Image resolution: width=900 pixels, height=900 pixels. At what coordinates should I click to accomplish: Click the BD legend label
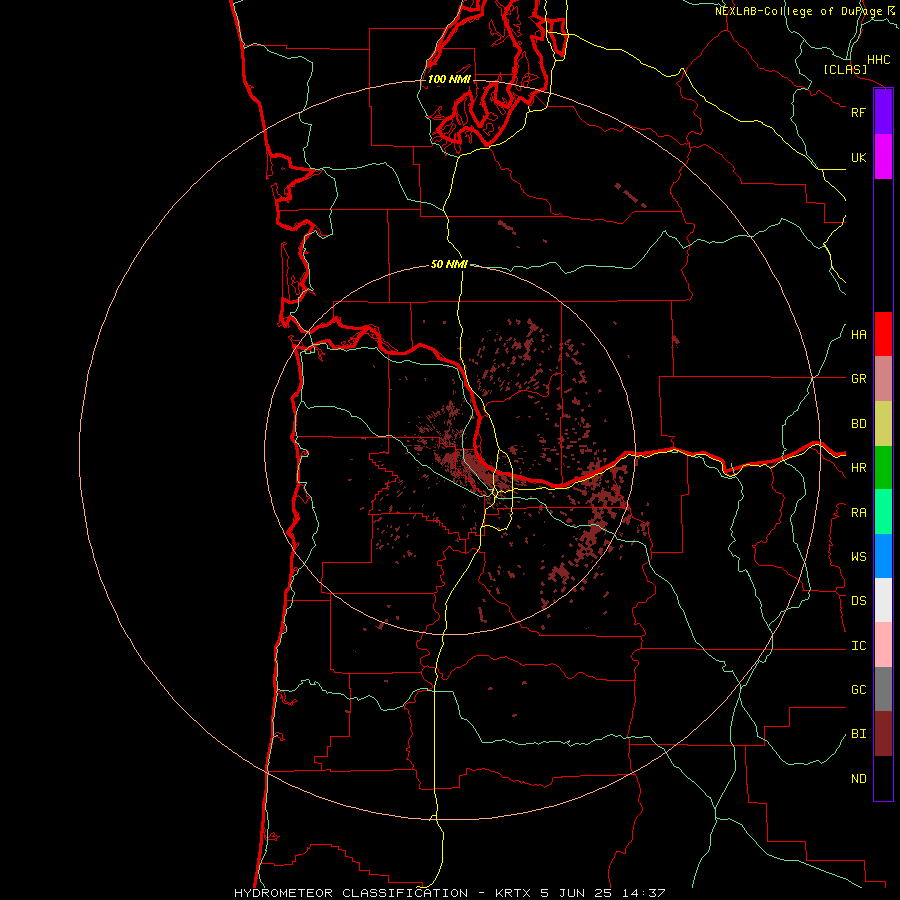(x=858, y=424)
